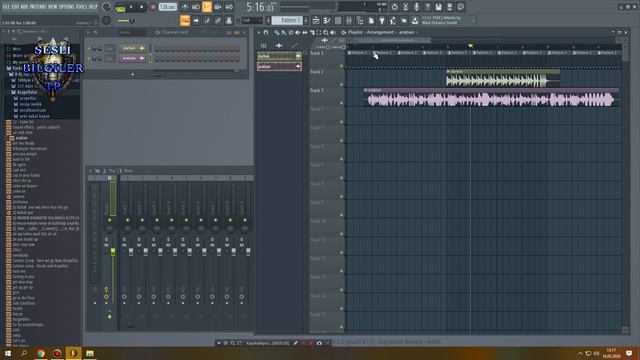Image resolution: width=640 pixels, height=360 pixels.
Task: Open the Audio channel filter dropdown
Action: [x=132, y=32]
